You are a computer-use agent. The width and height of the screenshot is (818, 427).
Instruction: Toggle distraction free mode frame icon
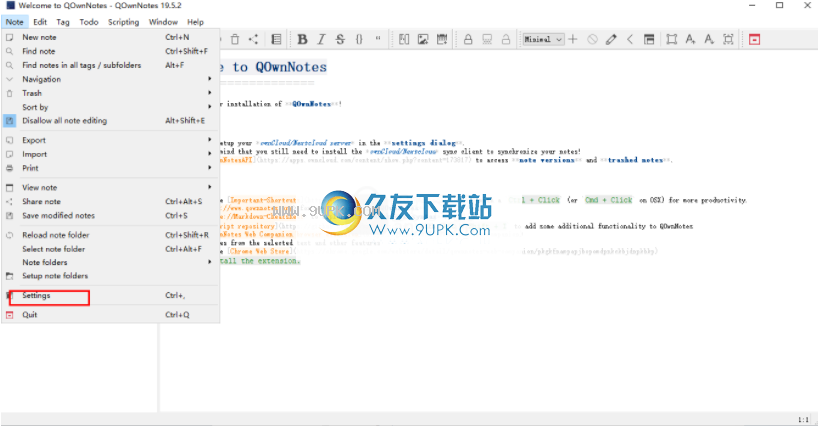pyautogui.click(x=672, y=39)
